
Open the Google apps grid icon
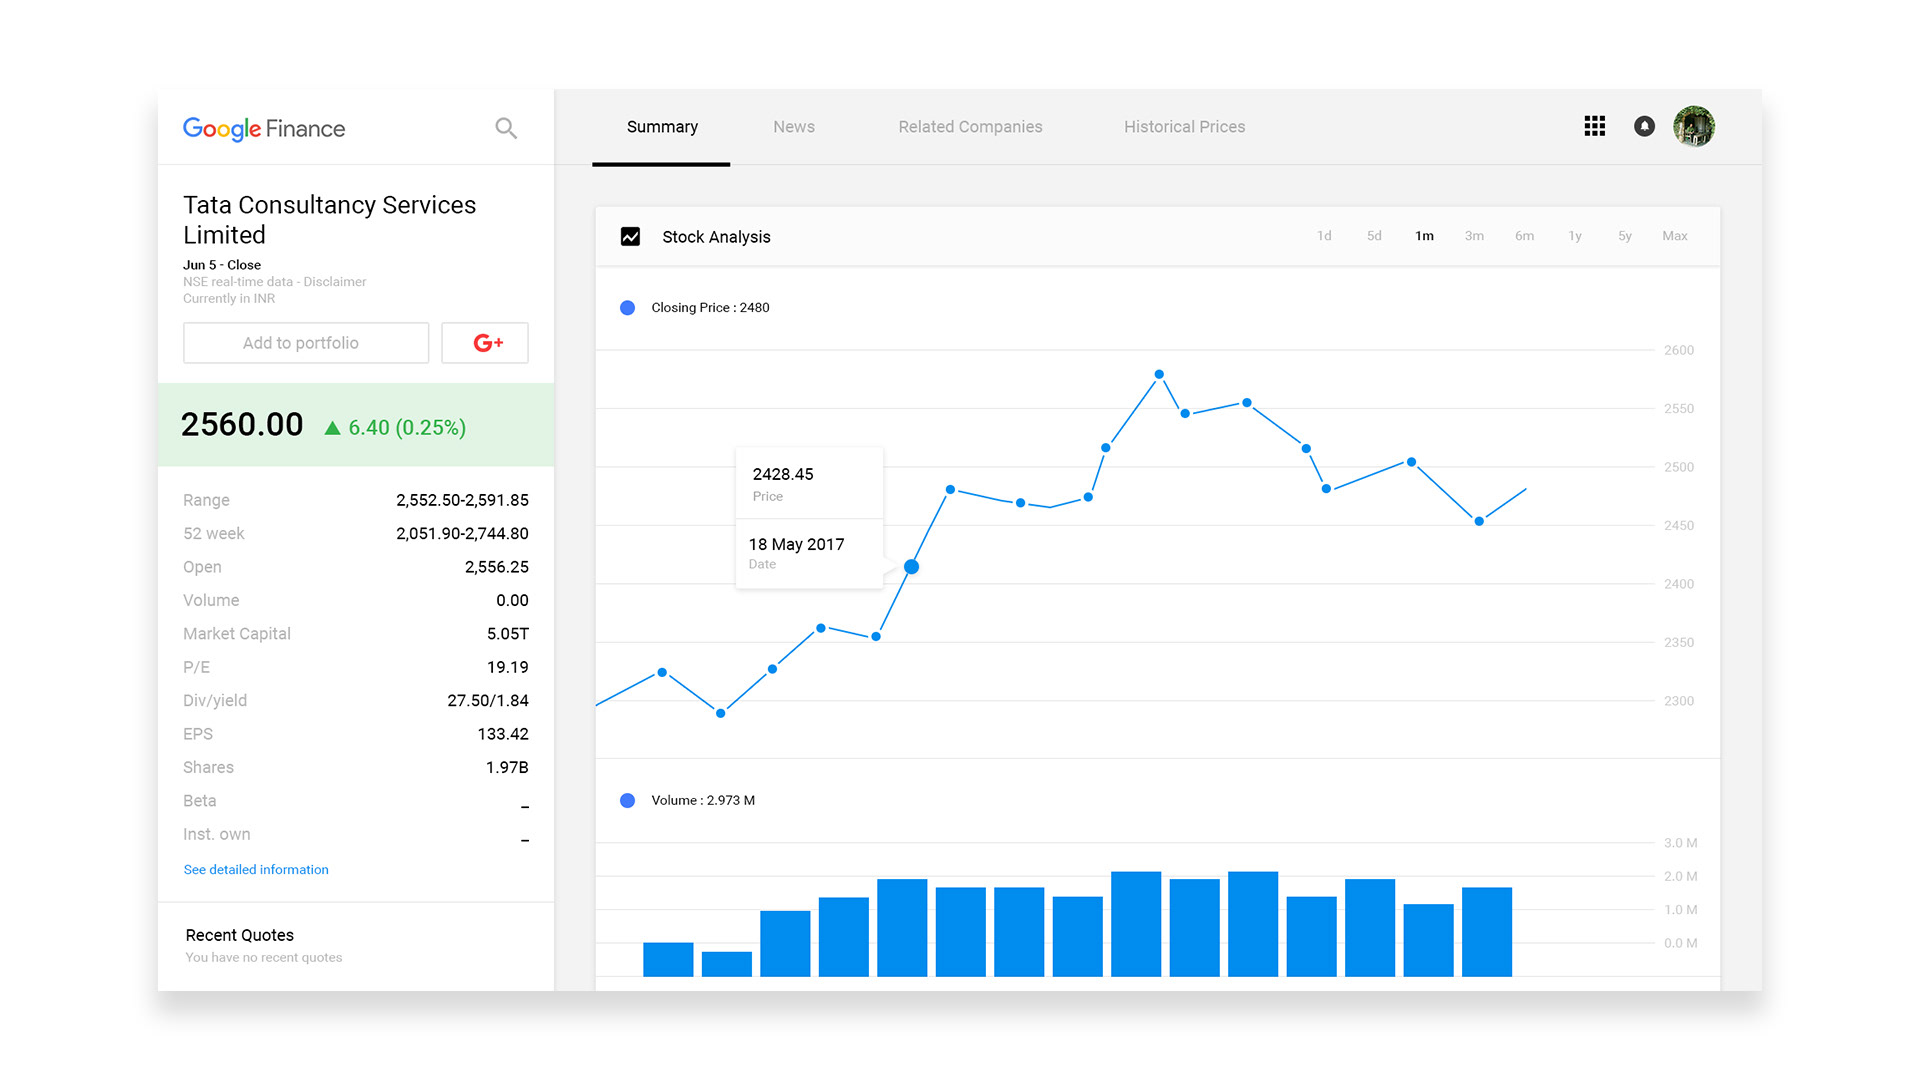click(x=1595, y=126)
